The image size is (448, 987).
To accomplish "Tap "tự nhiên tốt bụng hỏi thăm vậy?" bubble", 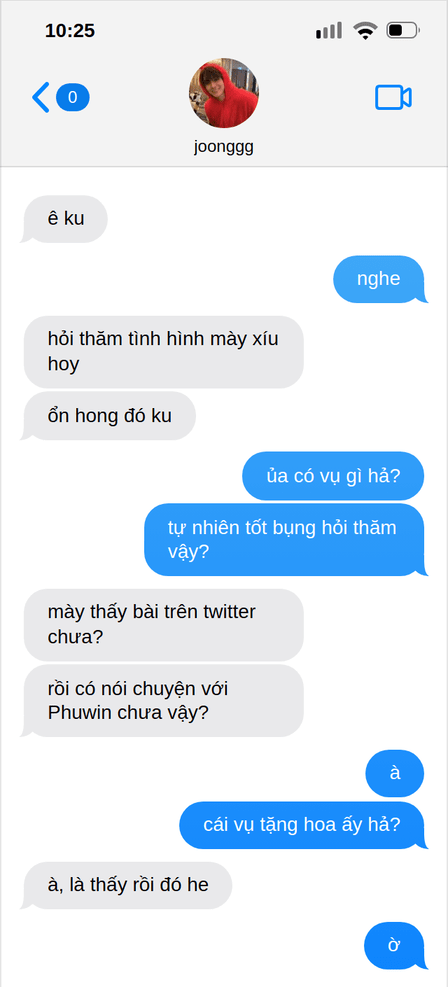I will click(285, 539).
